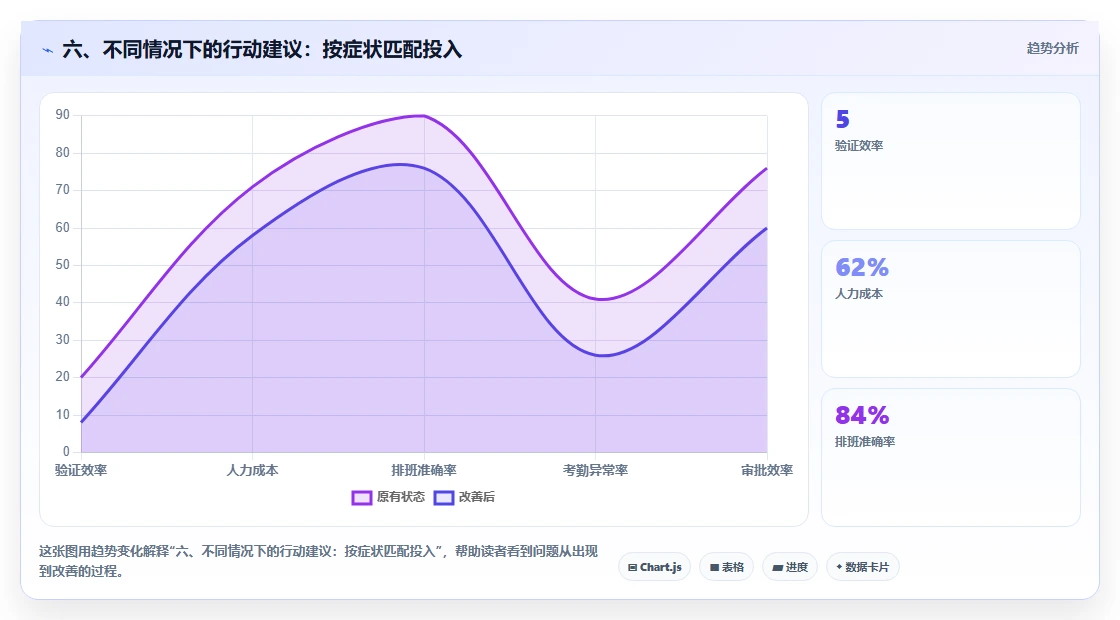Select the 数据卡片 tag chip

[863, 567]
